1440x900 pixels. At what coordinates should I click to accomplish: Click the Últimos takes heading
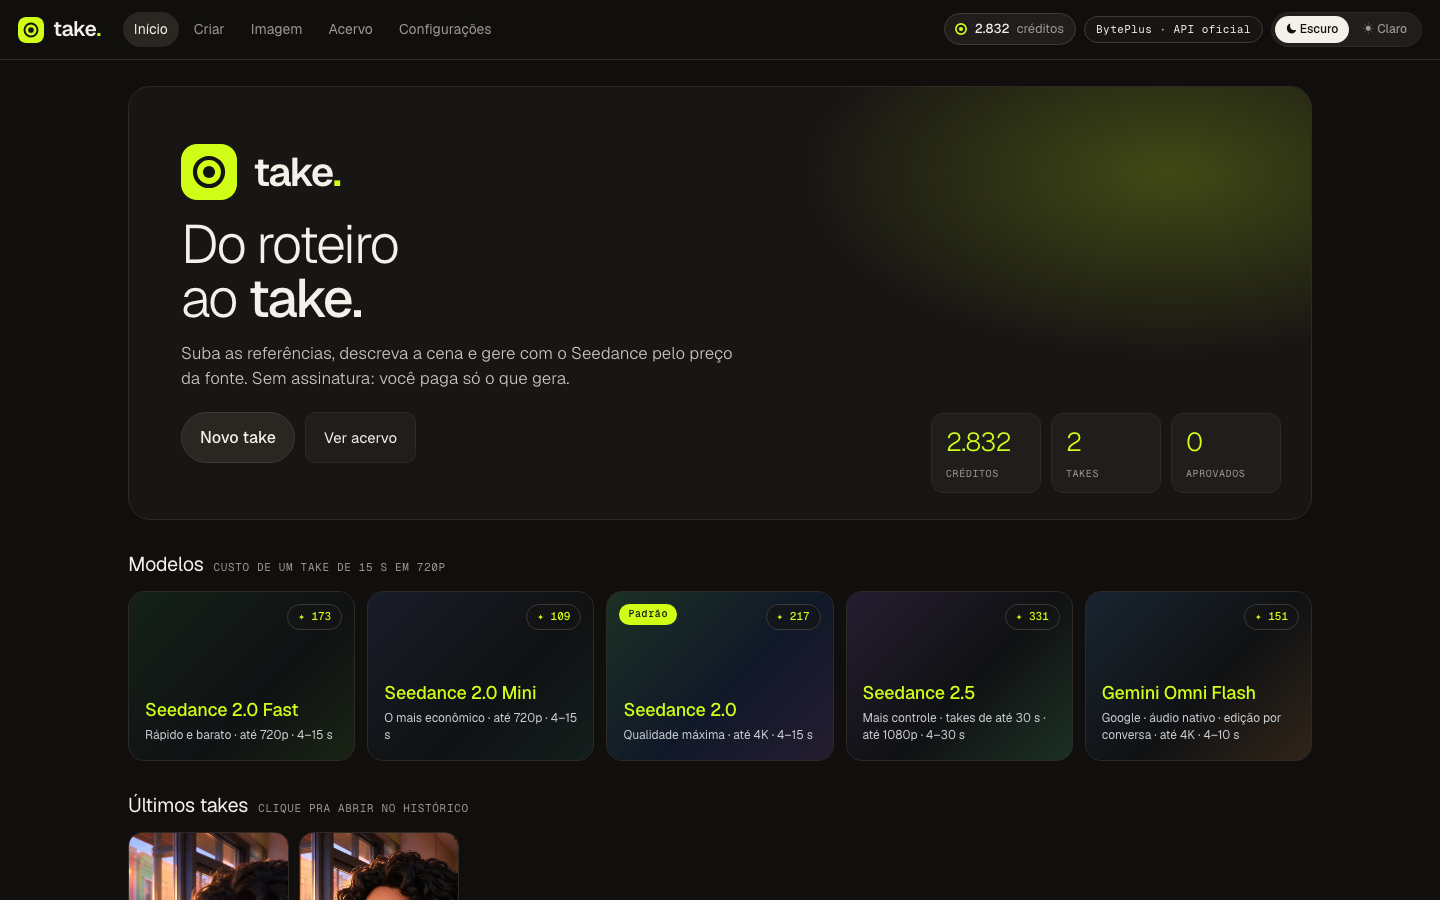pyautogui.click(x=188, y=806)
